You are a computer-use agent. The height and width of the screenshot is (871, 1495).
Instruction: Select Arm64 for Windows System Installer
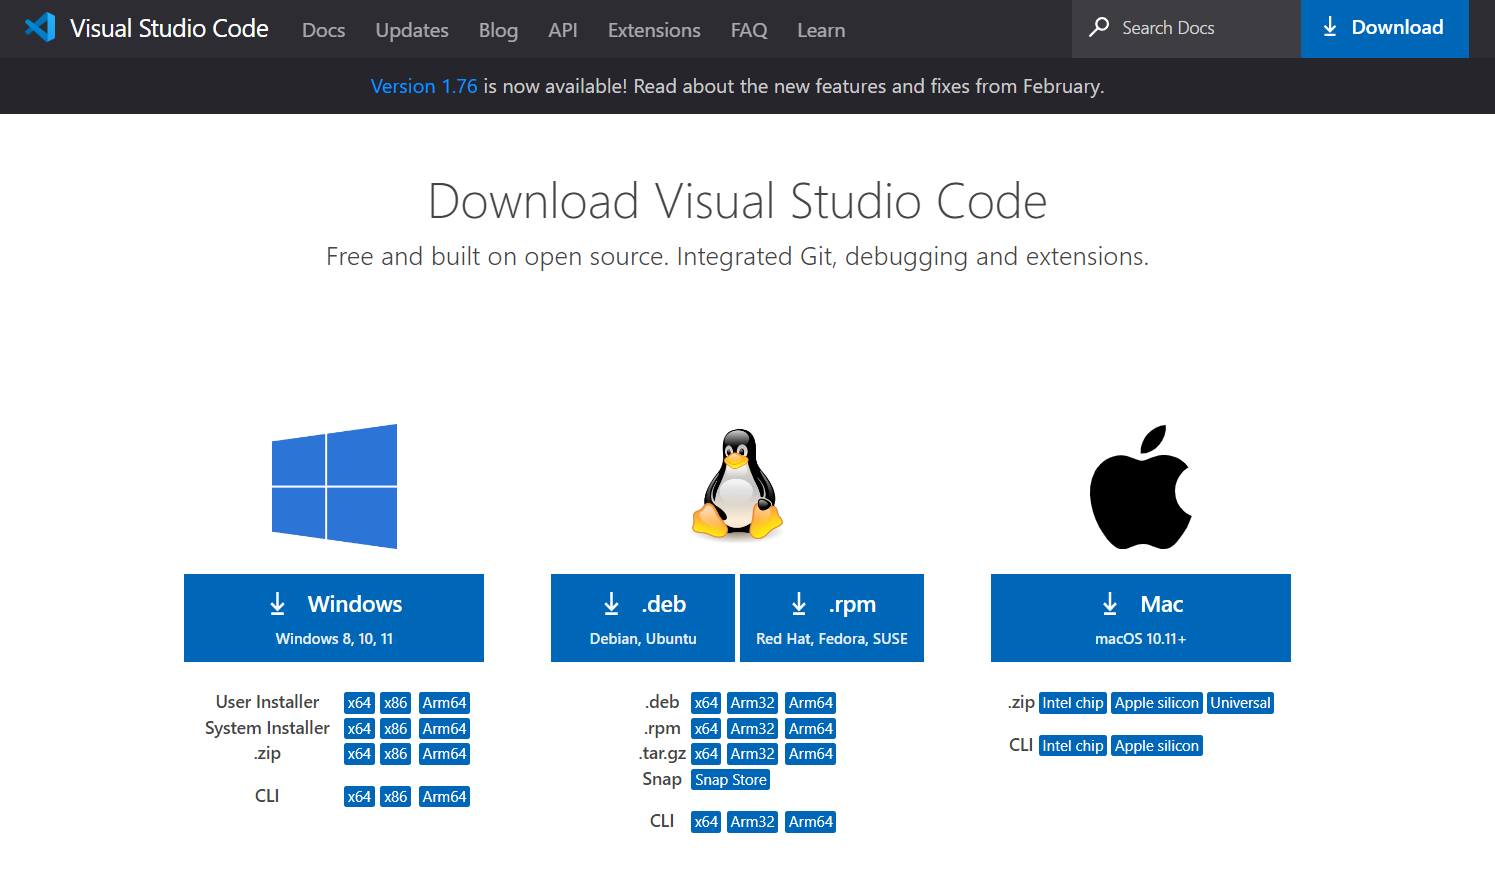(444, 729)
